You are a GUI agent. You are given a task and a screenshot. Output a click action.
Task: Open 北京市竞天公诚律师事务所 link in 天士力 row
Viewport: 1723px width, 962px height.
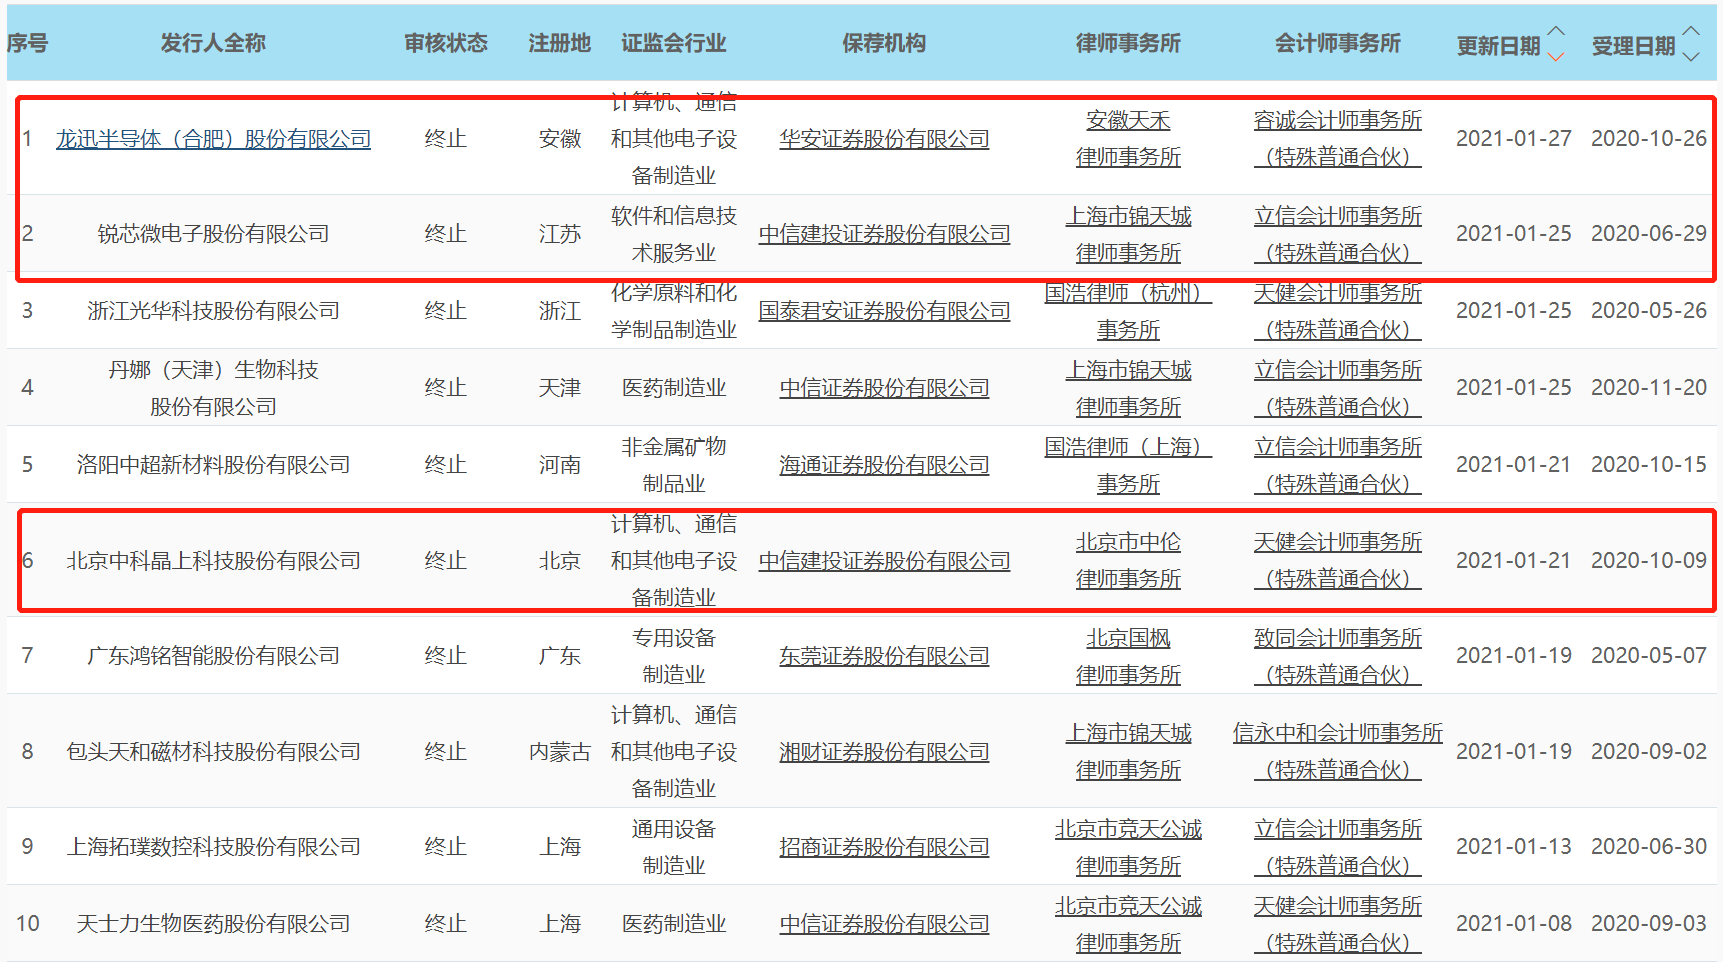[x=1128, y=924]
